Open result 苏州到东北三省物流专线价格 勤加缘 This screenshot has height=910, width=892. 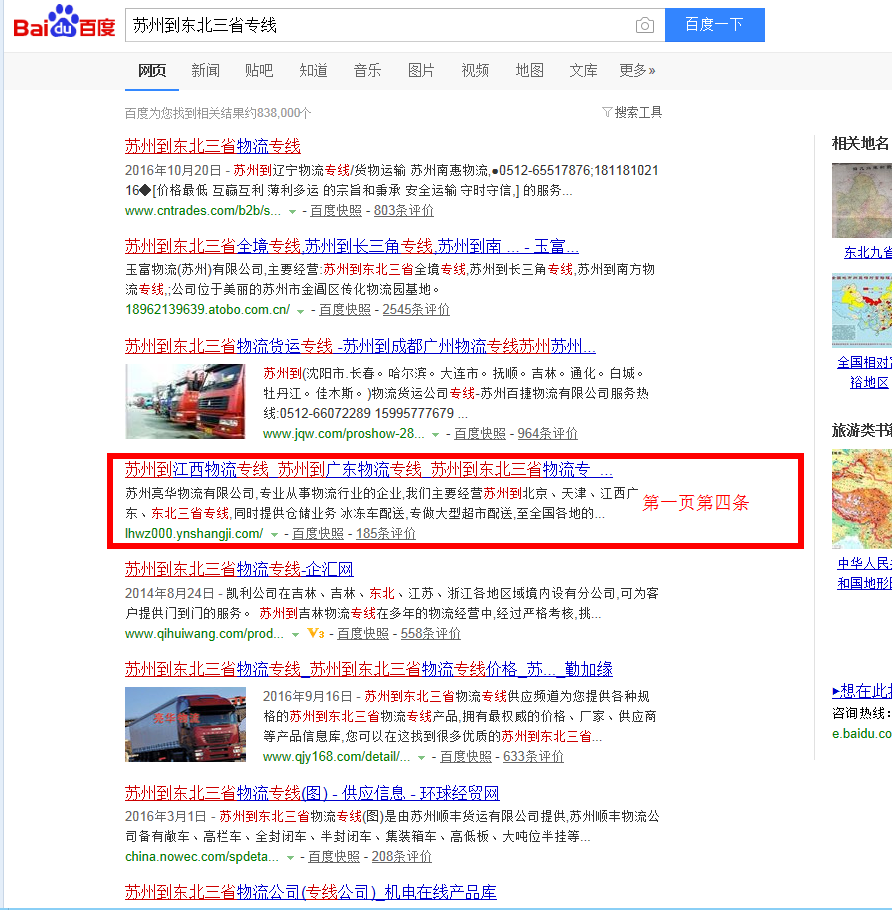369,669
